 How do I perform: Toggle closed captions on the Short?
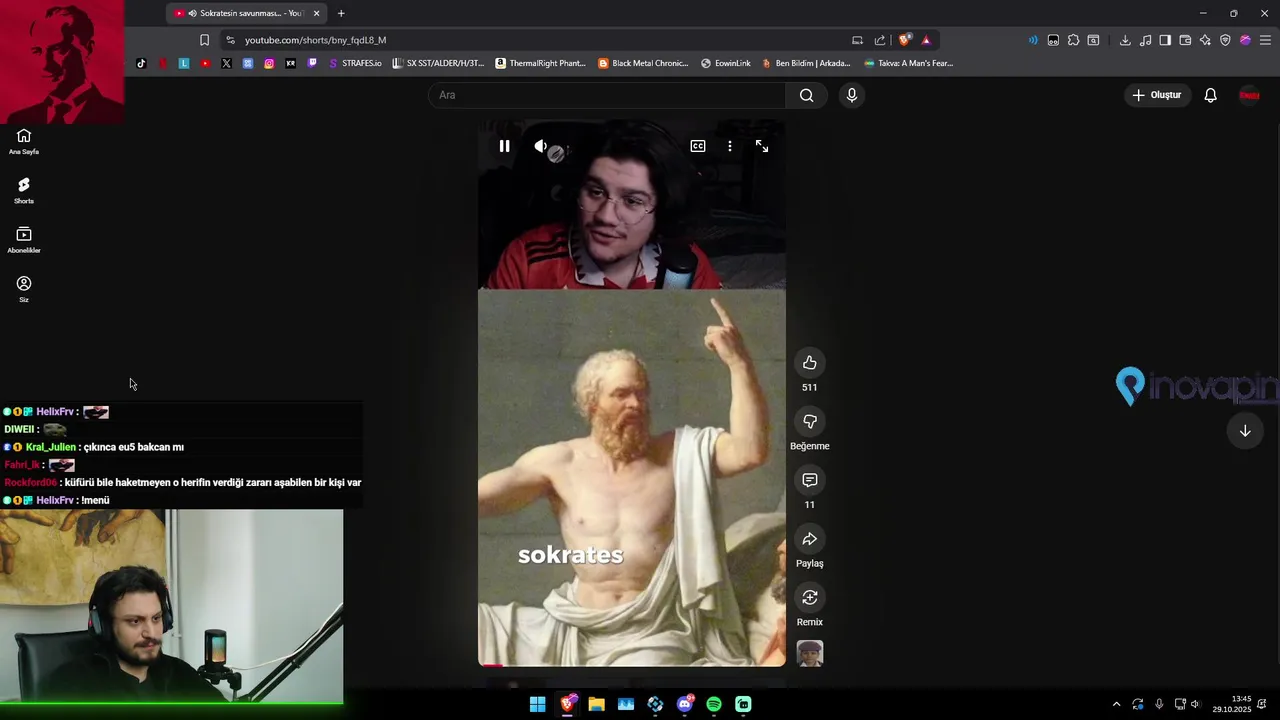698,146
